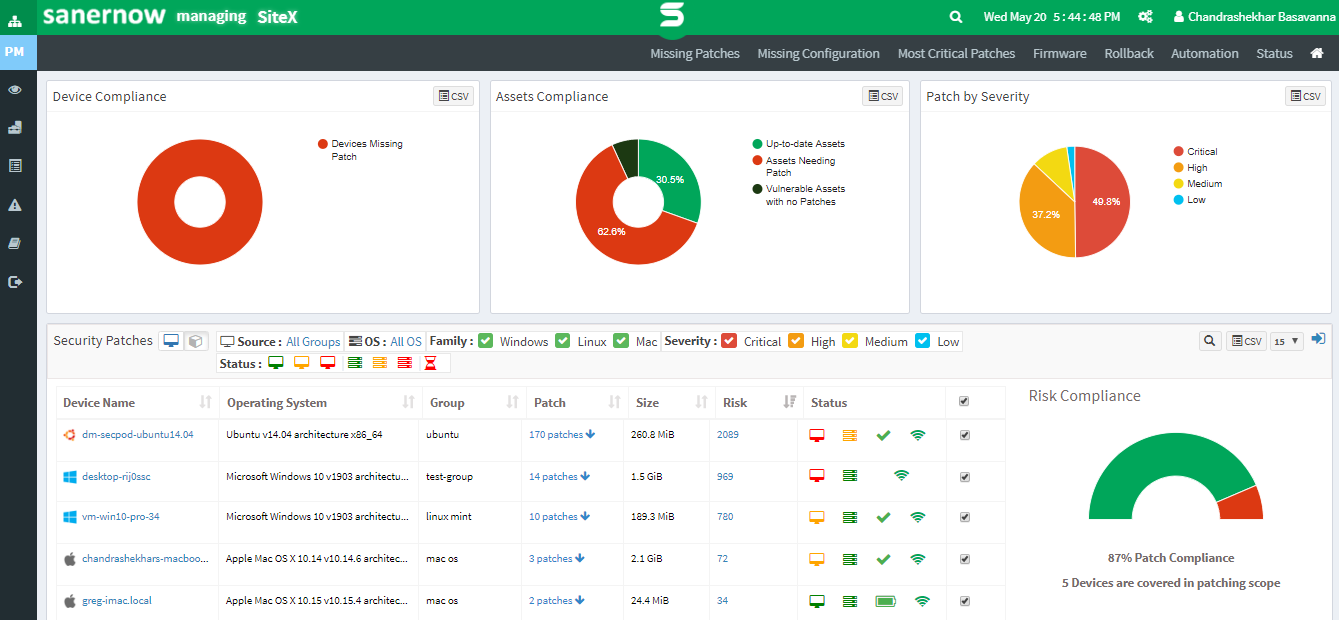Click the warning triangle icon in the sidebar
Image resolution: width=1339 pixels, height=620 pixels.
[x=15, y=205]
